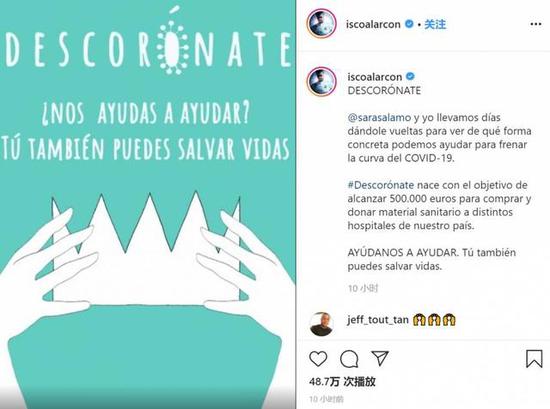
Task: Click the Descorónate video poster
Action: pos(148,204)
